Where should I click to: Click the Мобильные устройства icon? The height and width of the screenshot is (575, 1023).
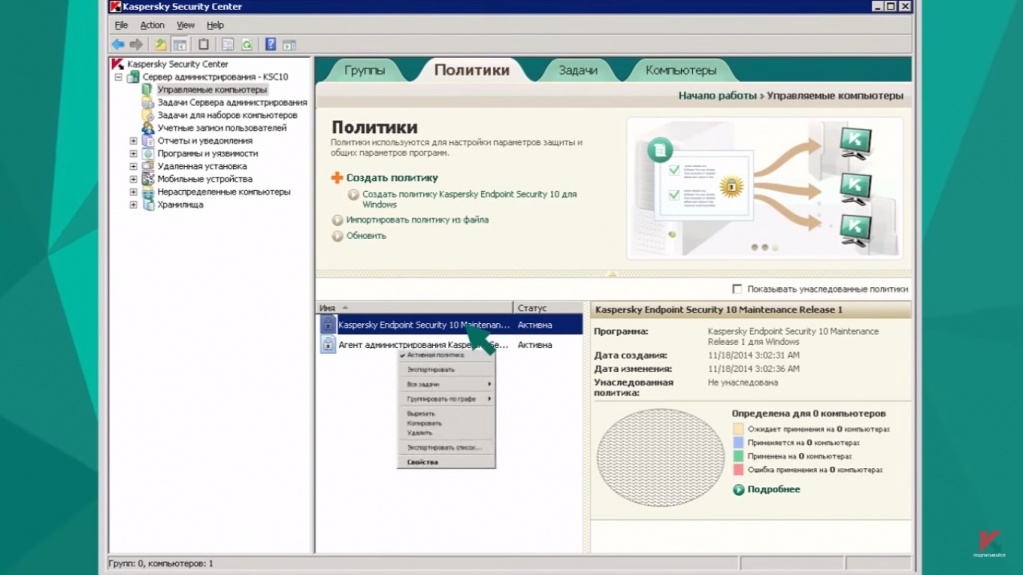click(148, 179)
